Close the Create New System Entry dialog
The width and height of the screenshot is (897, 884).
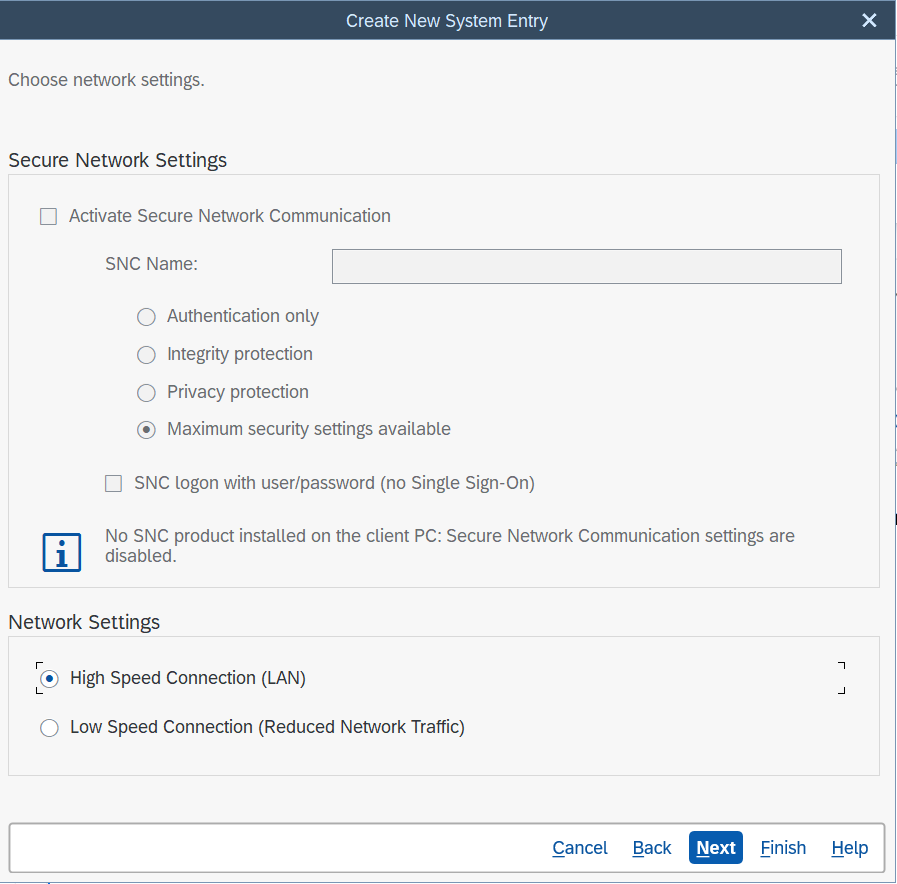[869, 20]
